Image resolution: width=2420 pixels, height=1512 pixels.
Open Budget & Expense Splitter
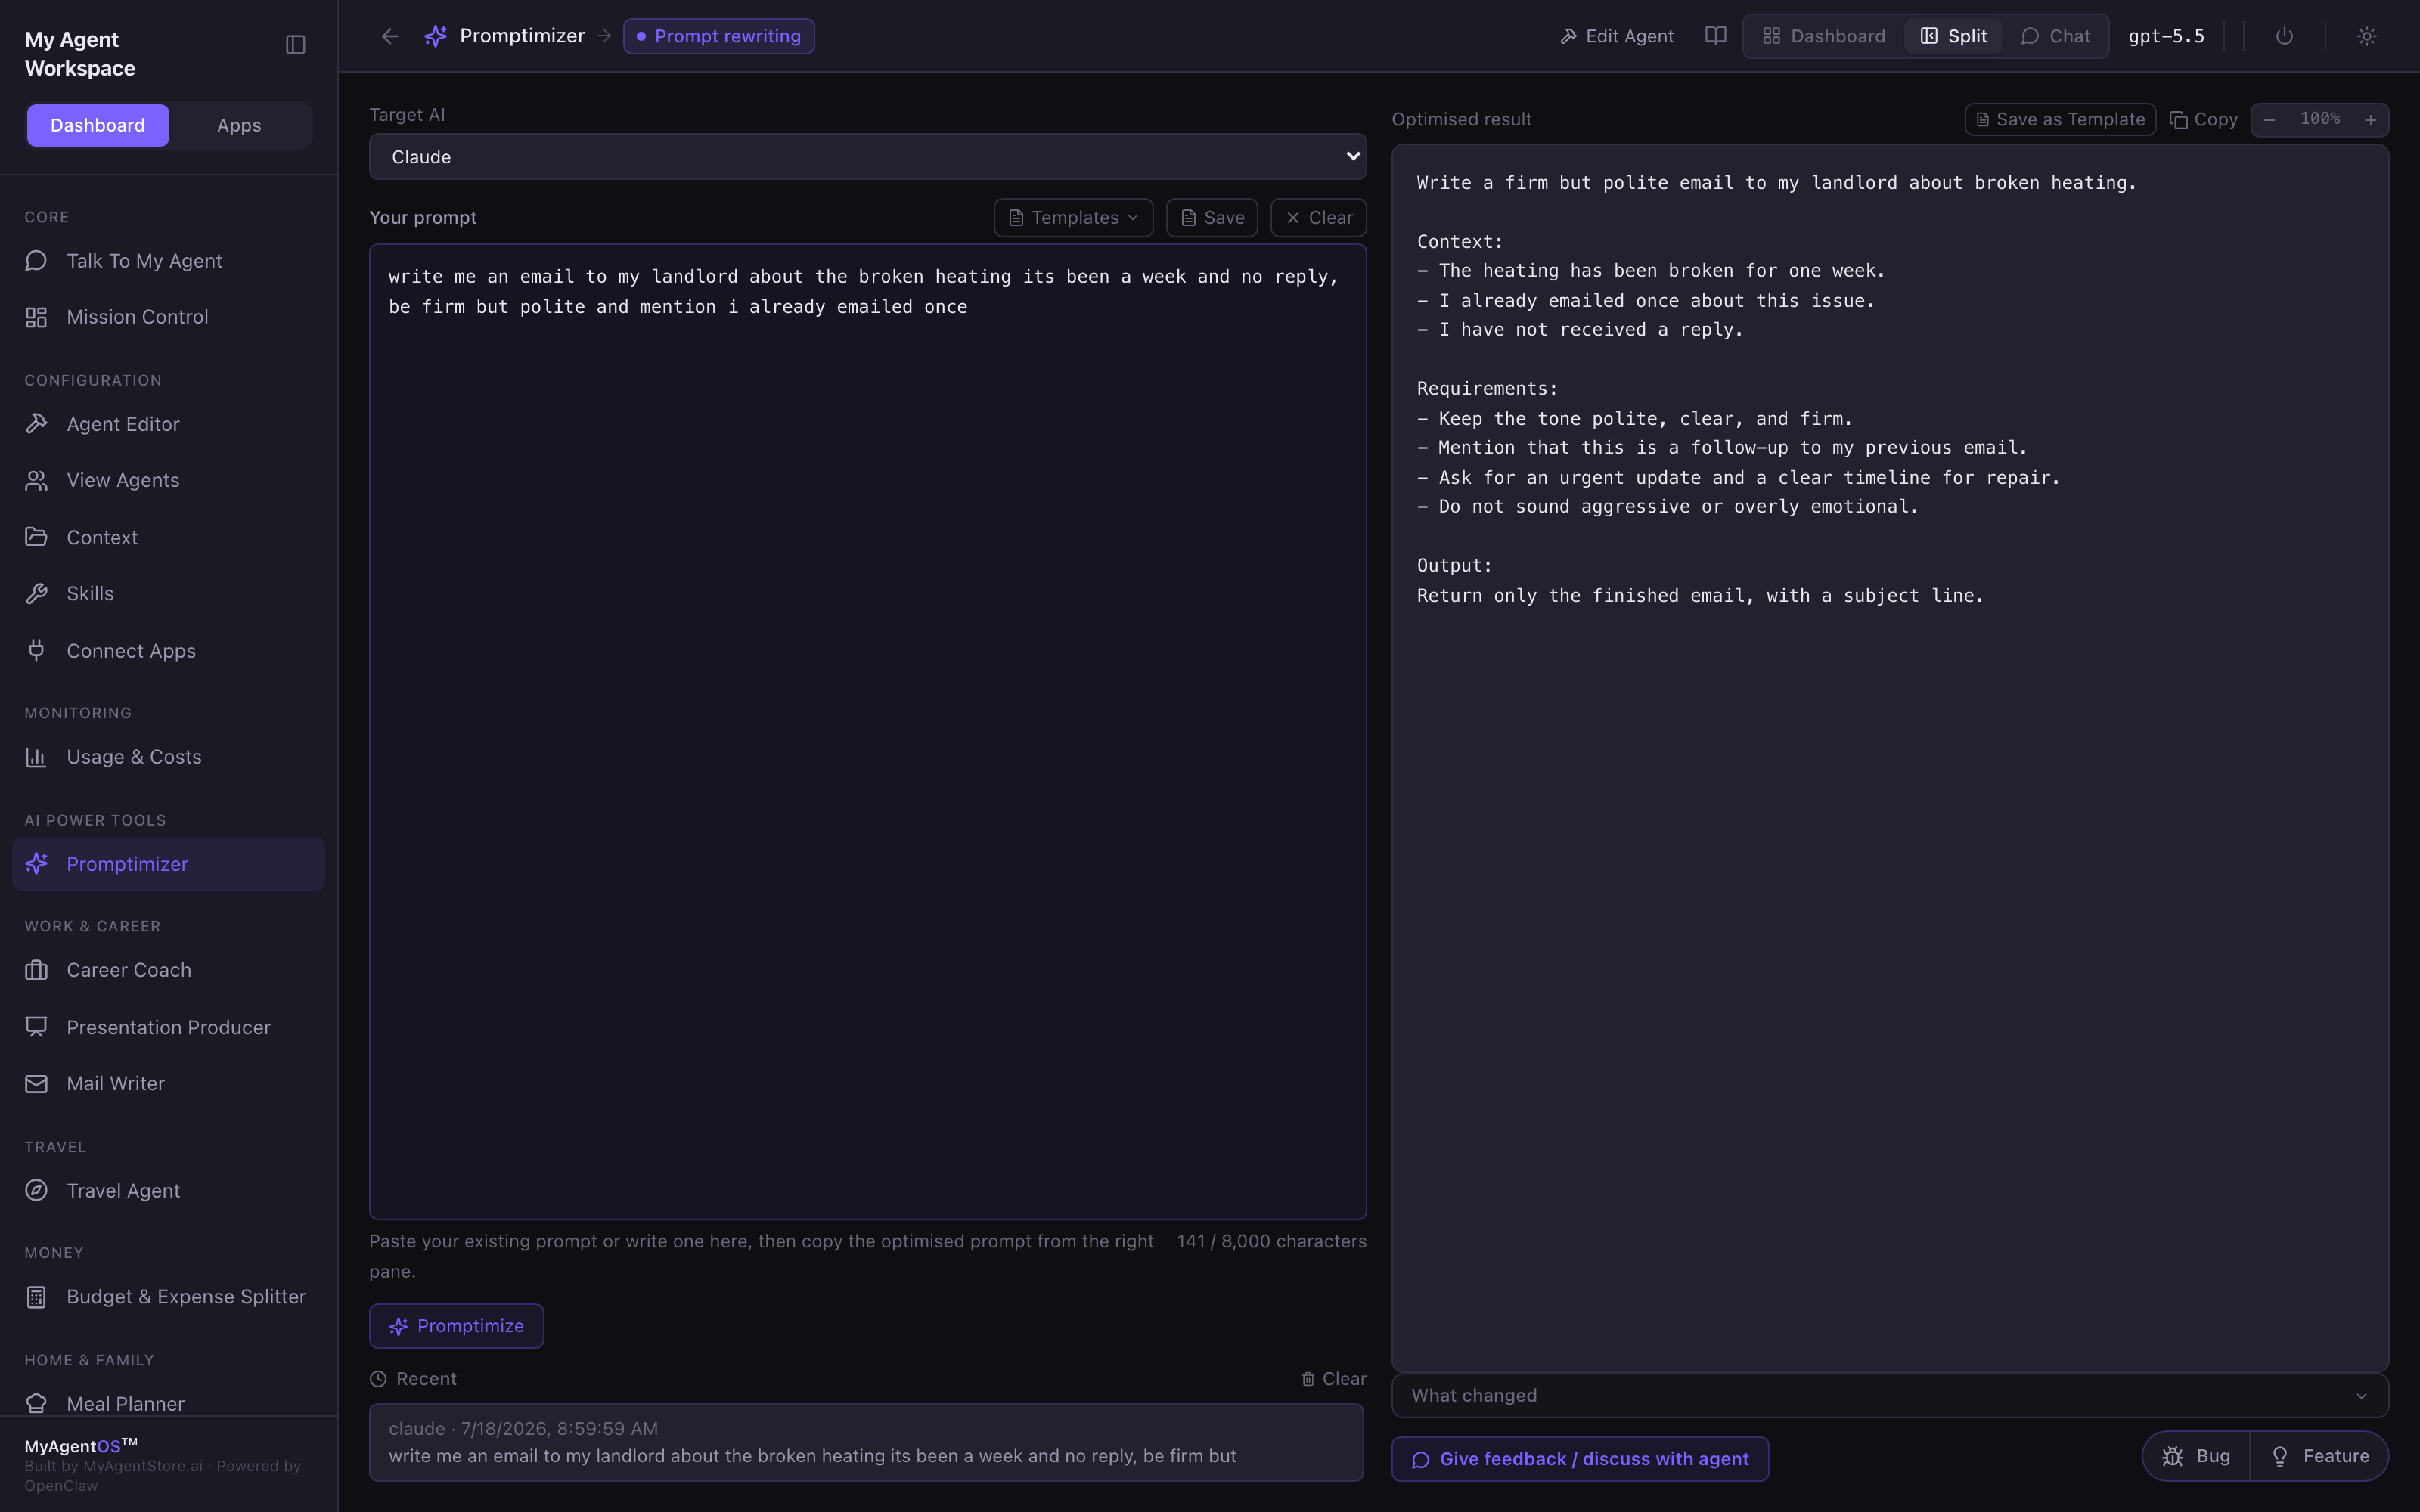pos(168,1297)
